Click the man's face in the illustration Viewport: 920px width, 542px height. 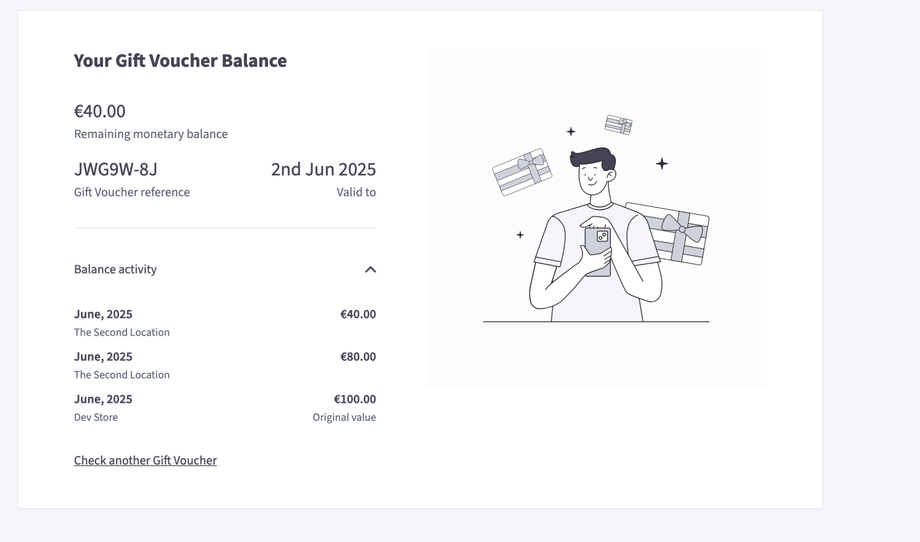tap(593, 178)
